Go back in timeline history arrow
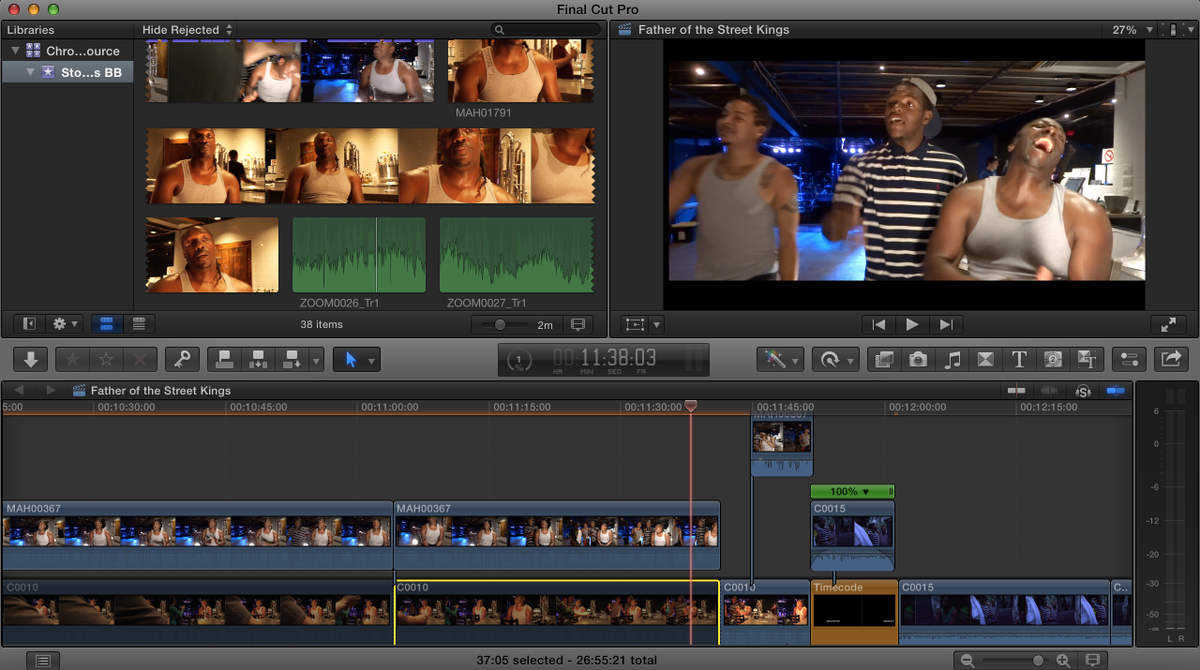This screenshot has width=1200, height=670. tap(20, 390)
